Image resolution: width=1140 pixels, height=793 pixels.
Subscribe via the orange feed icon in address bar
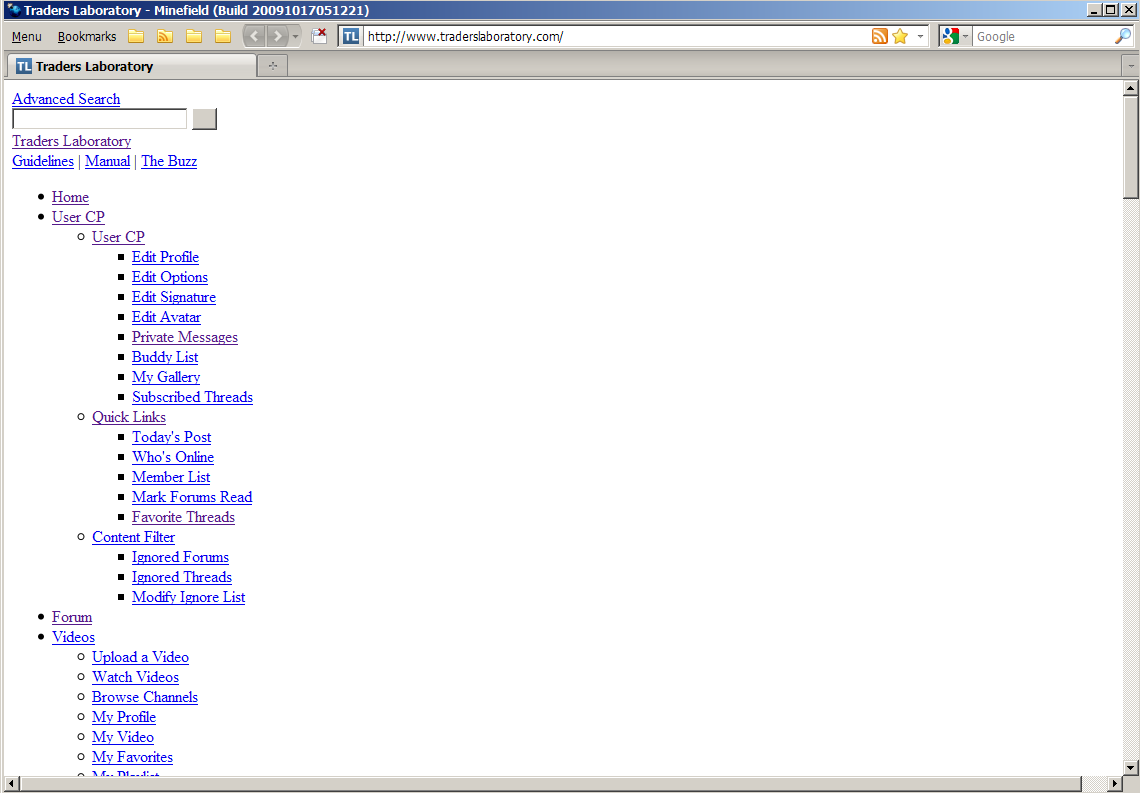880,36
